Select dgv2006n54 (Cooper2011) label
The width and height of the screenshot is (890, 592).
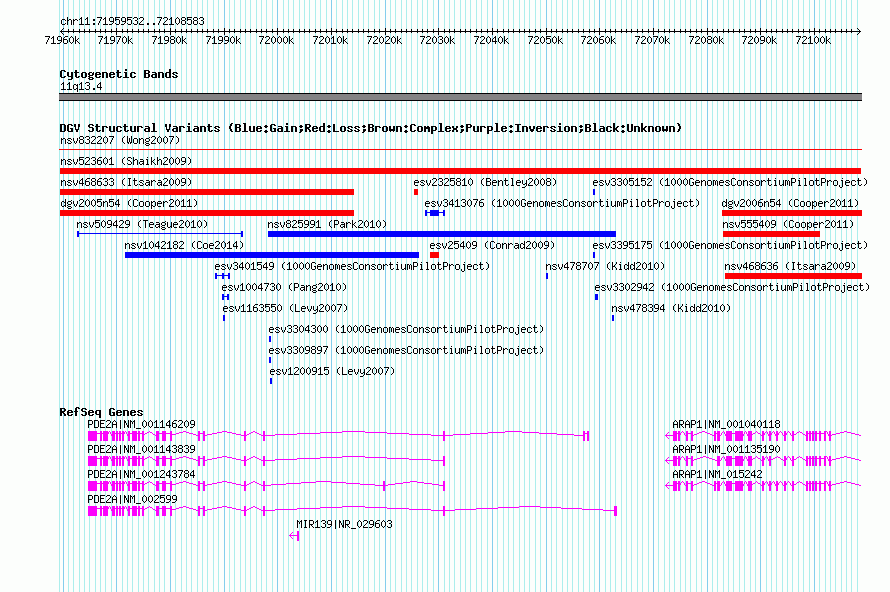(x=790, y=203)
